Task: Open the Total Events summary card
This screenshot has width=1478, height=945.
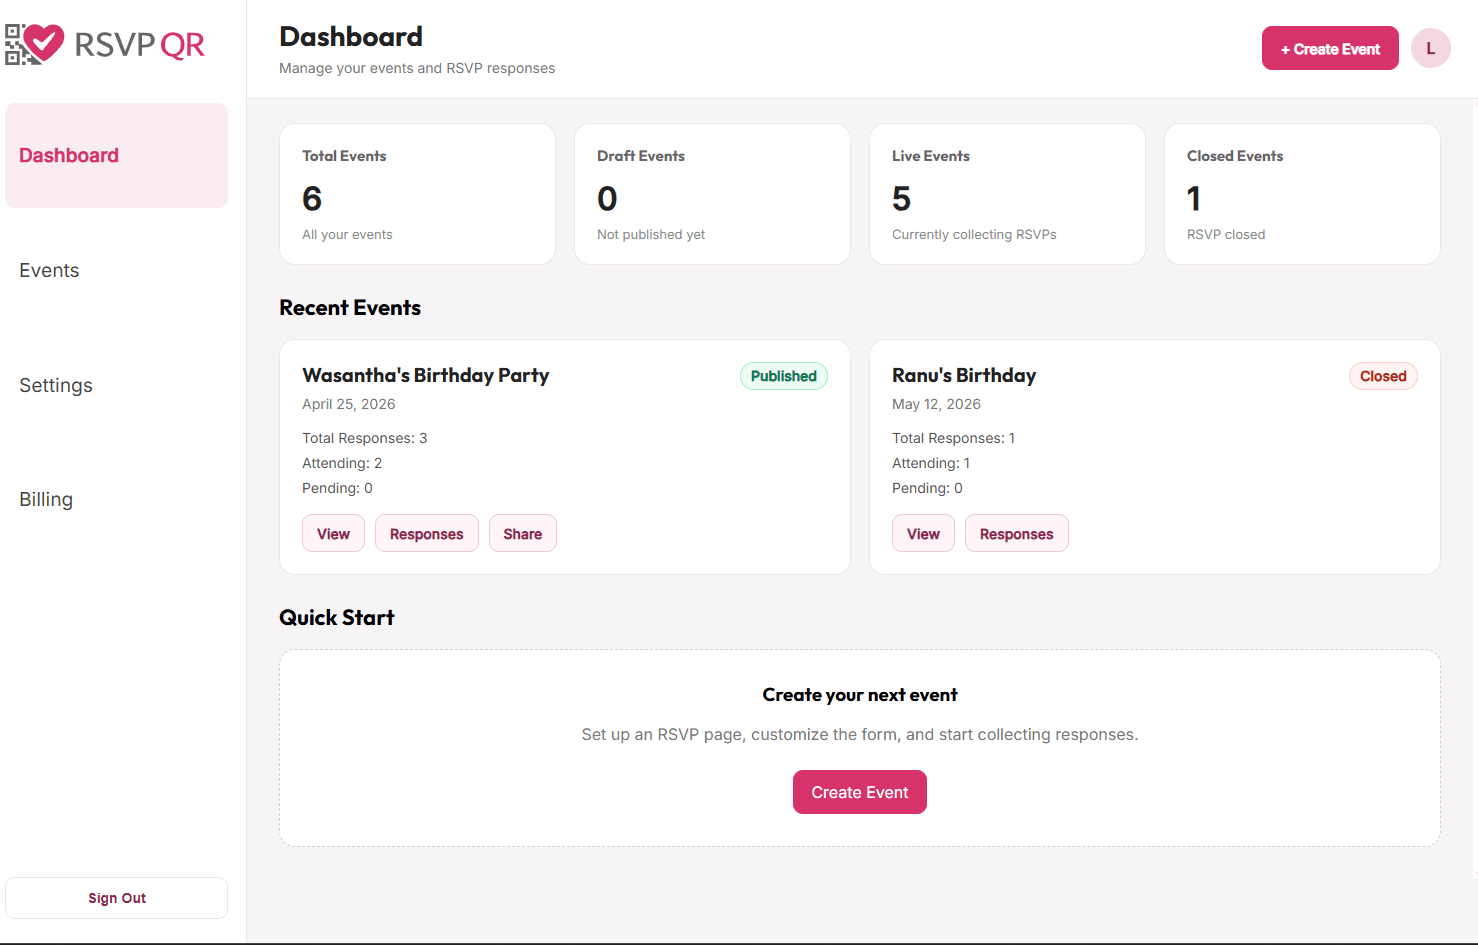Action: pyautogui.click(x=417, y=193)
